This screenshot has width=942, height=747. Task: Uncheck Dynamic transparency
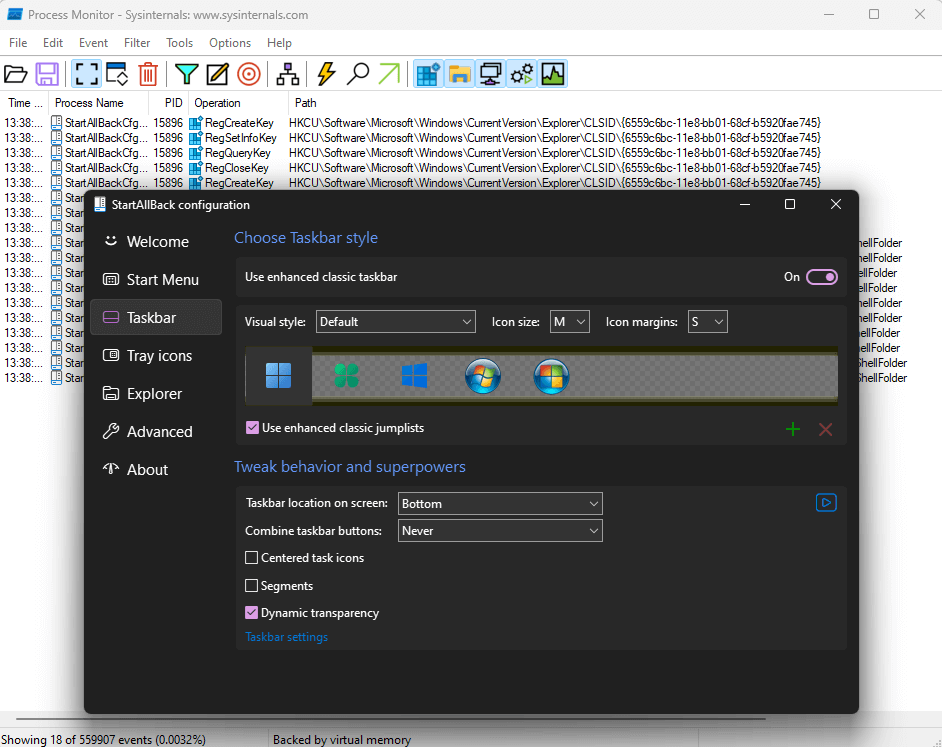tap(252, 613)
